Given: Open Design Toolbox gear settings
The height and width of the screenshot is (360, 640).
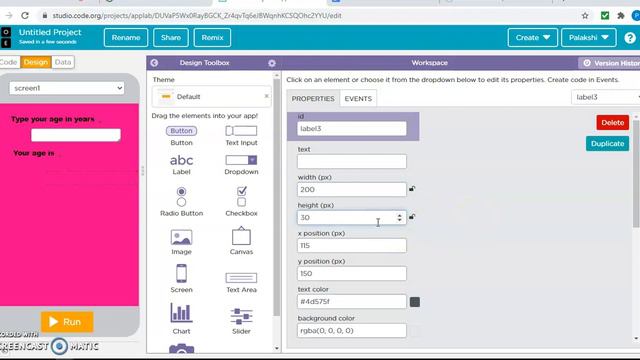Looking at the screenshot, I should [x=272, y=63].
